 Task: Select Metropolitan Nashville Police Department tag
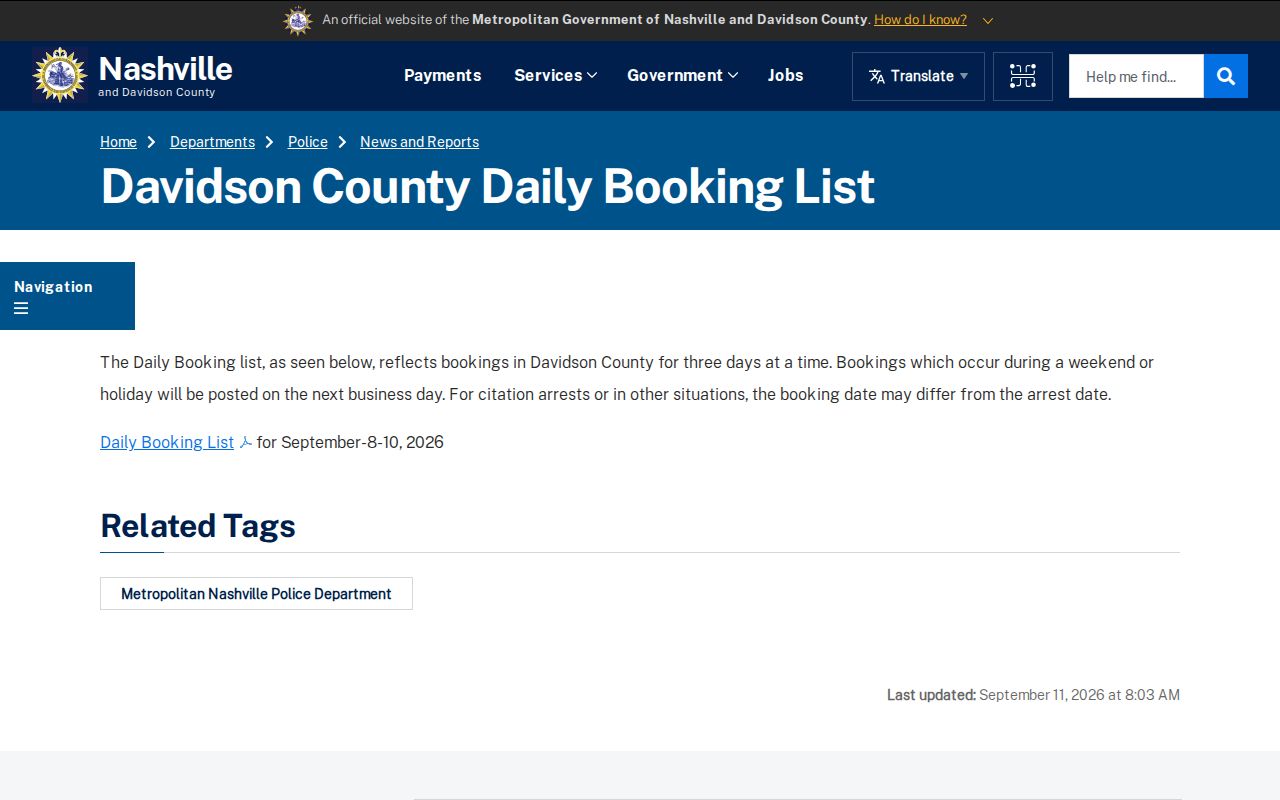pos(256,593)
